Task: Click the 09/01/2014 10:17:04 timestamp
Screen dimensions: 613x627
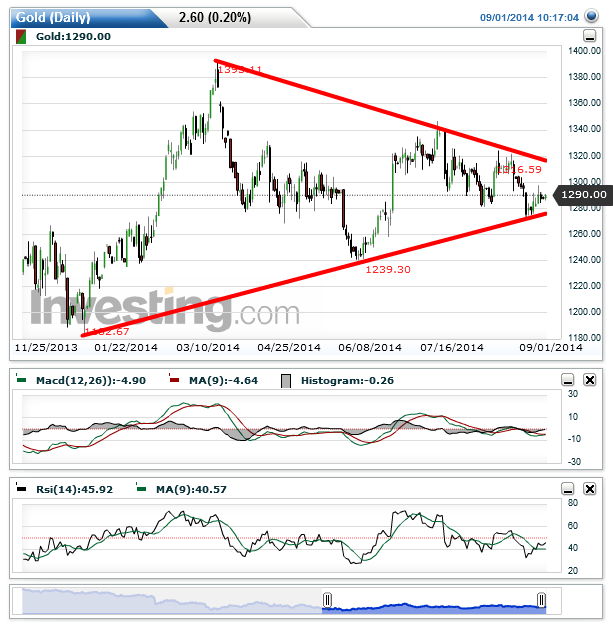Action: [x=529, y=18]
